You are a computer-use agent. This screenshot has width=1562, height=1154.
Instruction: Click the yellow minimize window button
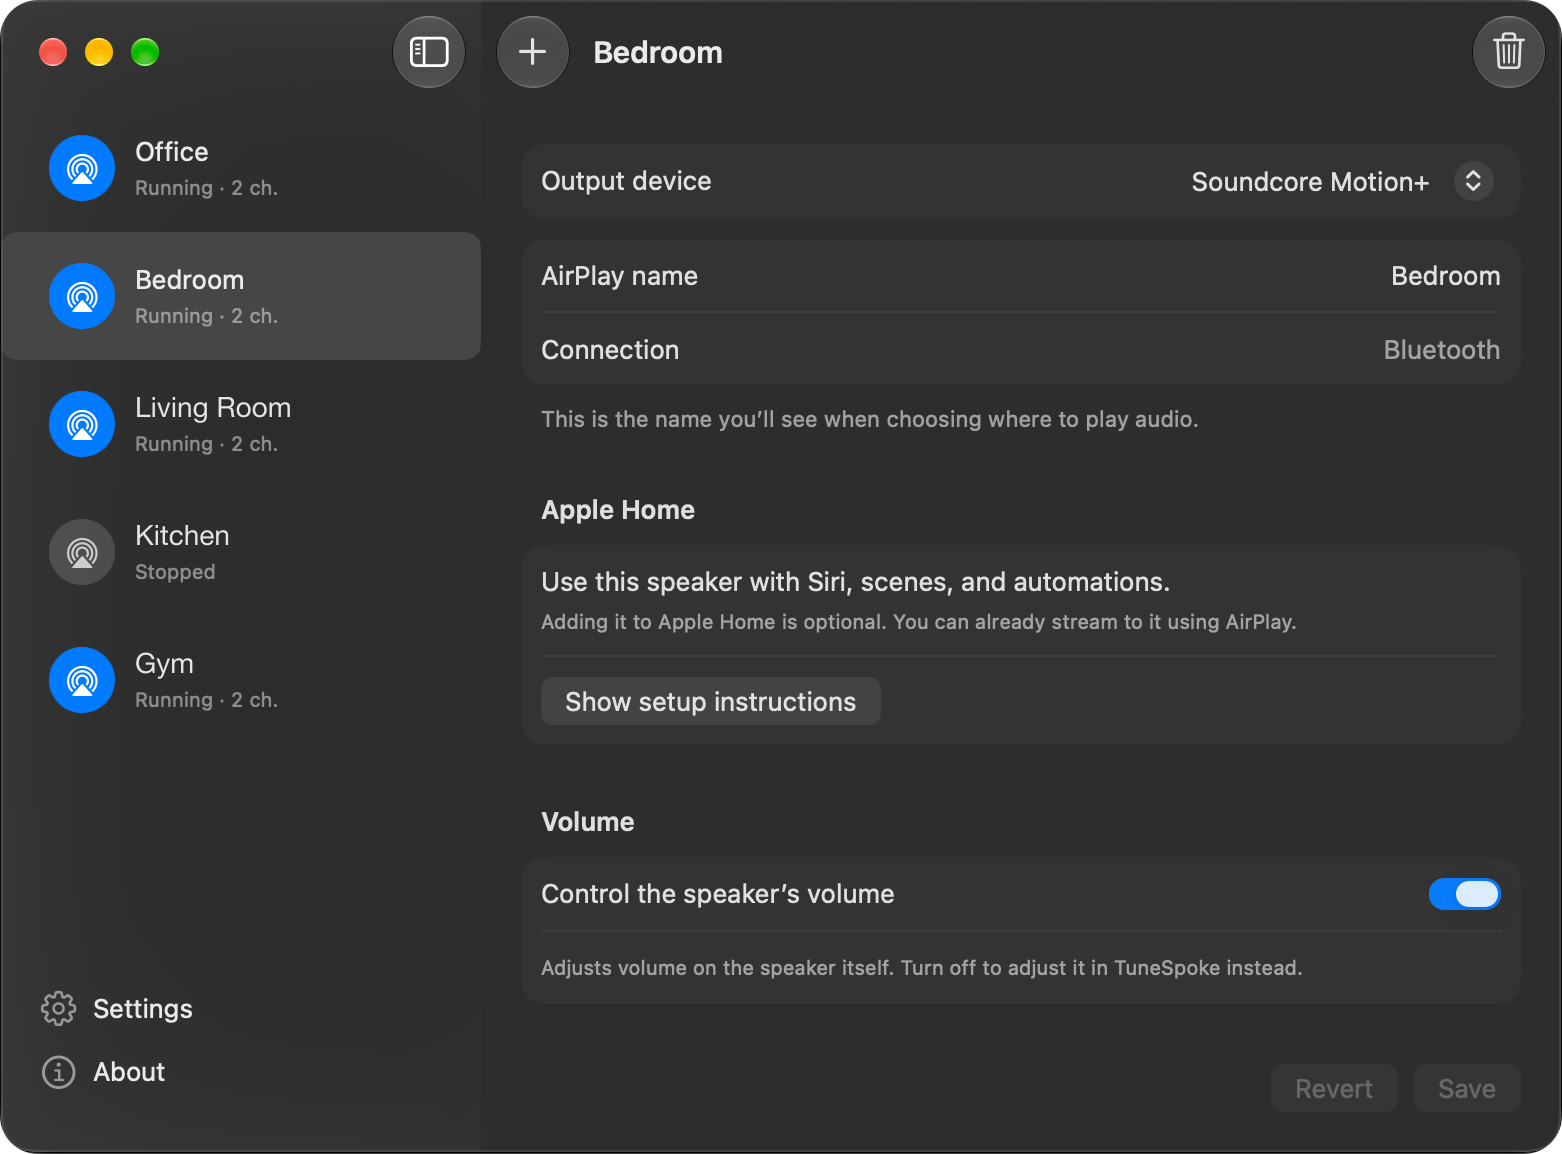(99, 52)
